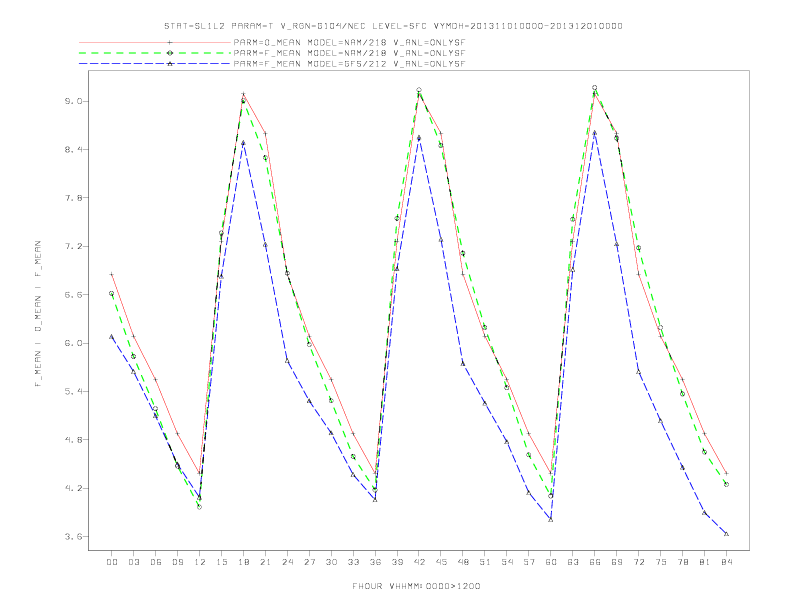
Task: Click the x-axis tick label 78
Action: click(x=683, y=562)
